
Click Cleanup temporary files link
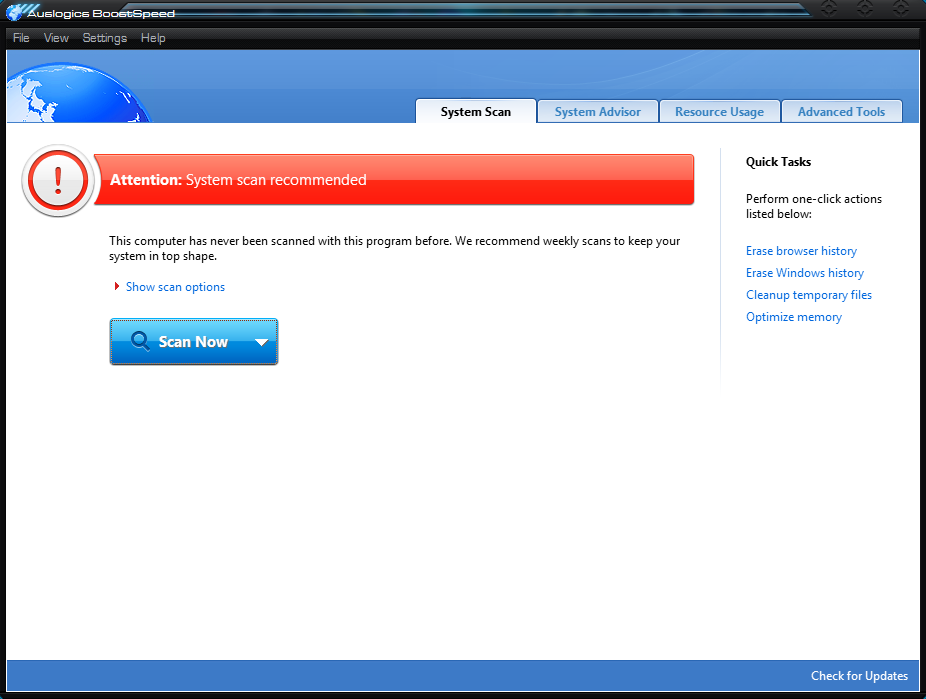(809, 295)
